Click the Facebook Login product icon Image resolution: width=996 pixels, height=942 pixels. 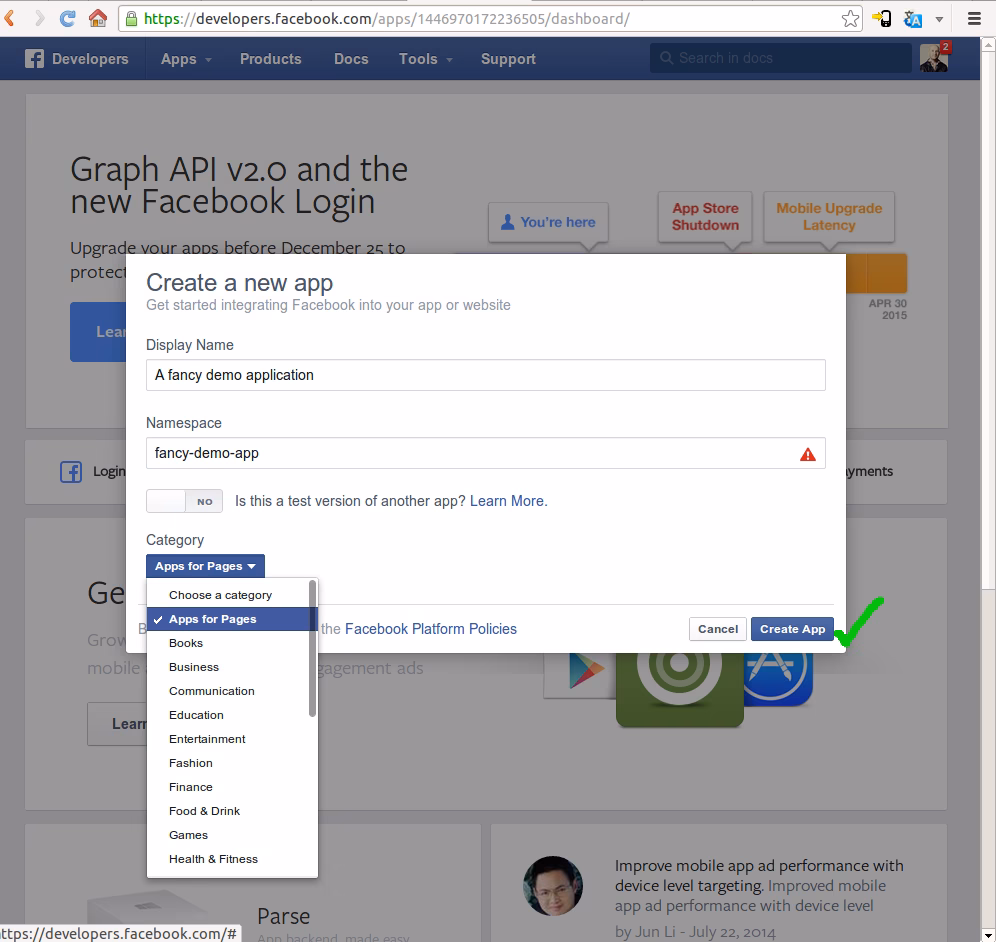[71, 472]
